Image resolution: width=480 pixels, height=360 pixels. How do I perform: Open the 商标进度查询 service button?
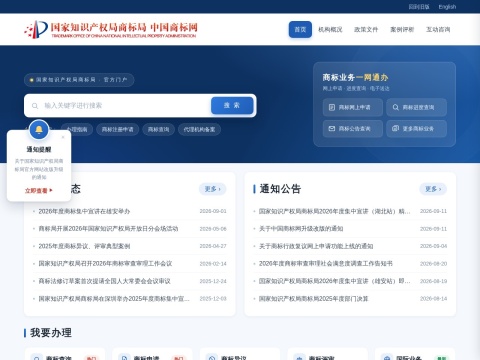(416, 107)
